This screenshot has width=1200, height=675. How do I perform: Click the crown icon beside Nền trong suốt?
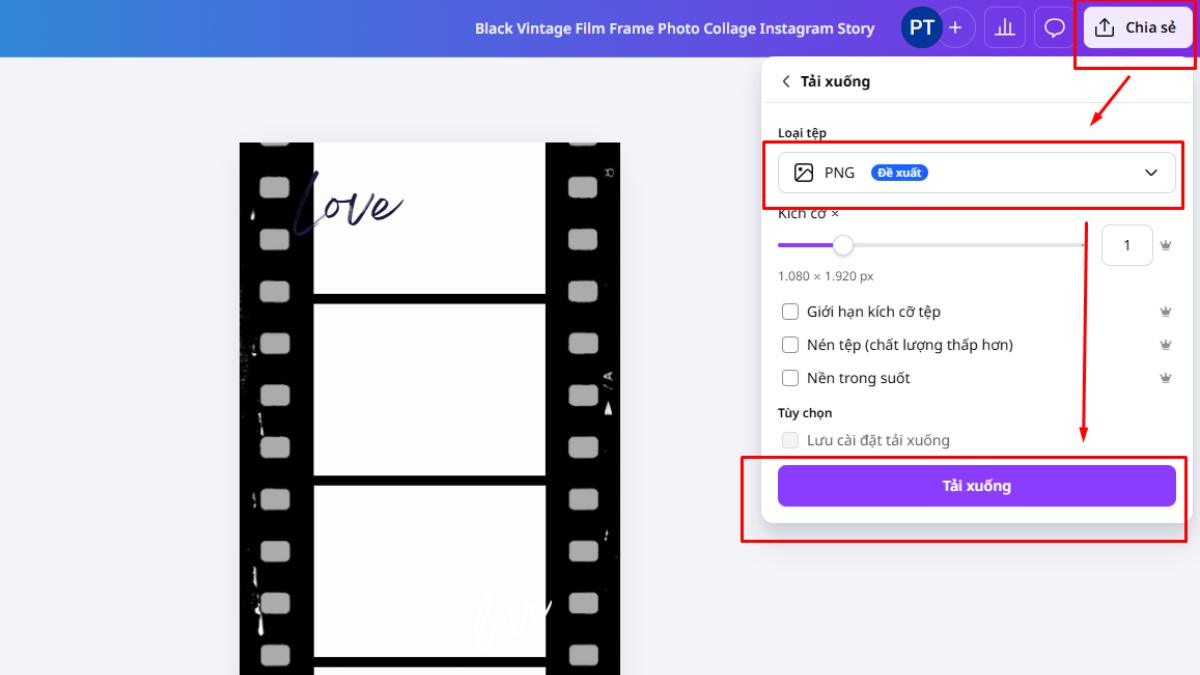[1165, 378]
